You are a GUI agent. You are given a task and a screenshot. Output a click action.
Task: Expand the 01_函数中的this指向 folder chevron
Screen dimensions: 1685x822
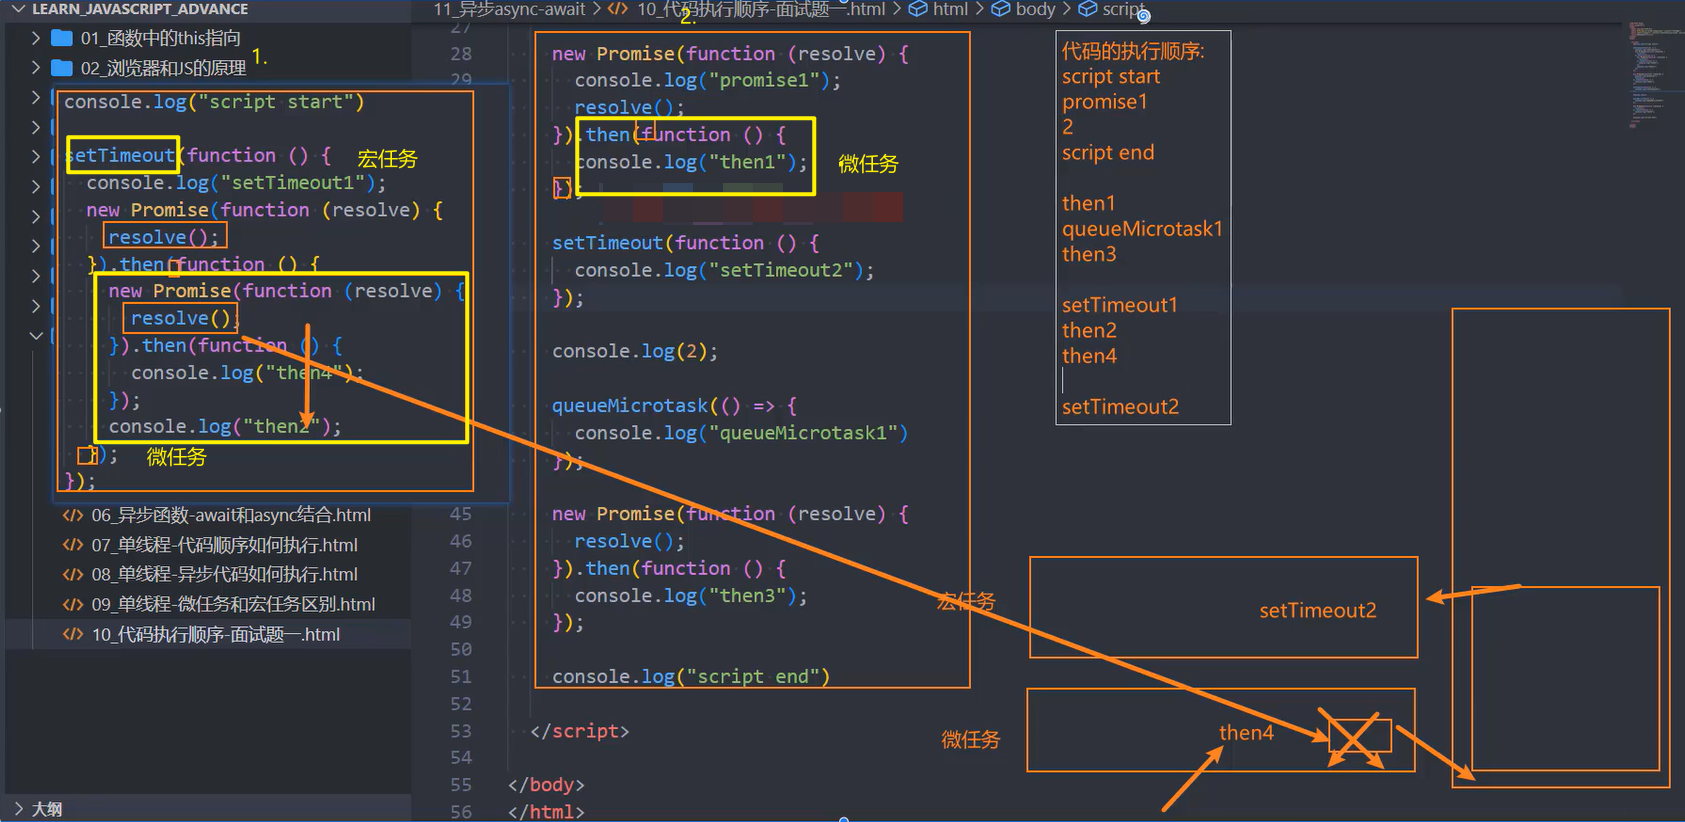36,38
